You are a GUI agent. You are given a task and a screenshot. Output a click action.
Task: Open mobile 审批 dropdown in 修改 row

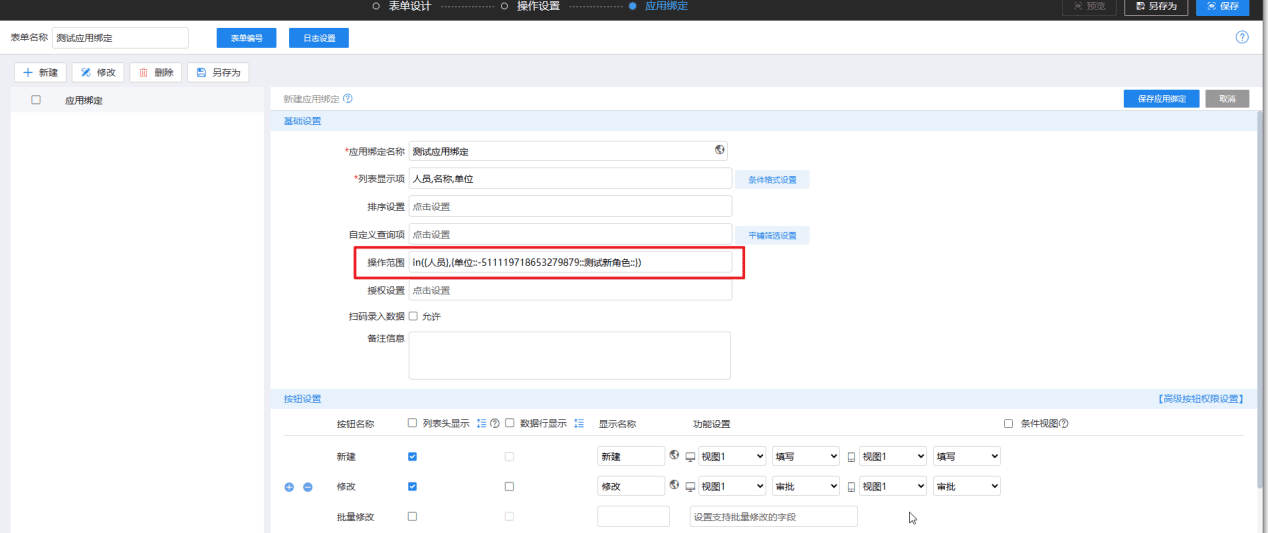tap(966, 486)
